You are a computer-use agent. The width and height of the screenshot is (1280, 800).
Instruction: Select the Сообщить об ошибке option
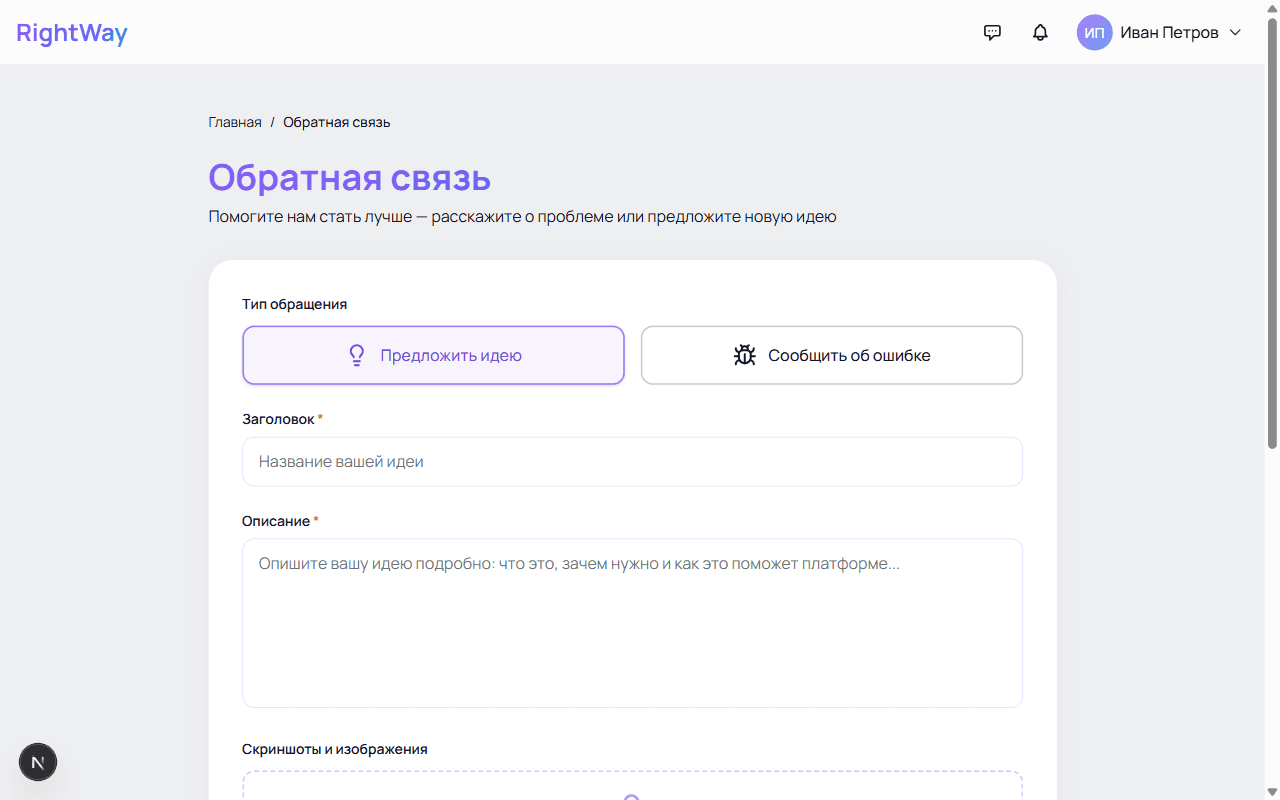click(832, 355)
